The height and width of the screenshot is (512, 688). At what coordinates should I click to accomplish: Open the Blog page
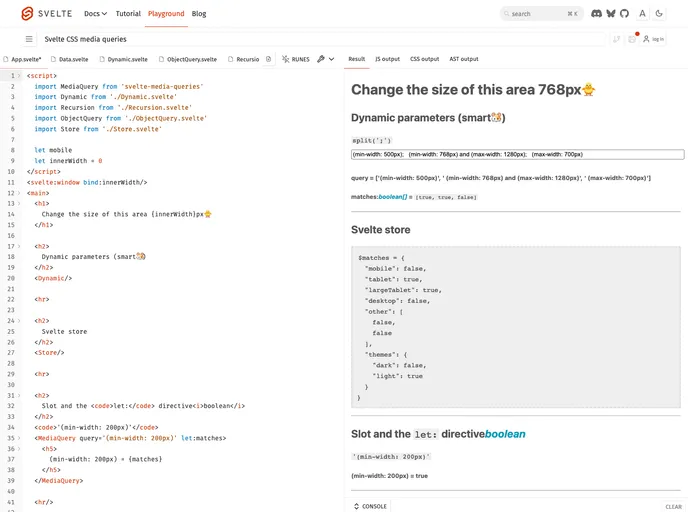pos(199,14)
